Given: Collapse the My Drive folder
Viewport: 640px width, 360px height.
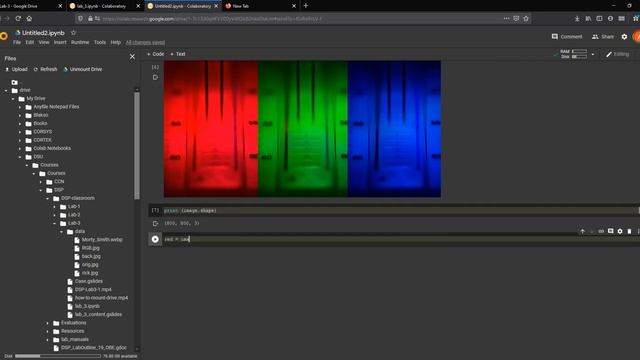Looking at the screenshot, I should [13, 99].
